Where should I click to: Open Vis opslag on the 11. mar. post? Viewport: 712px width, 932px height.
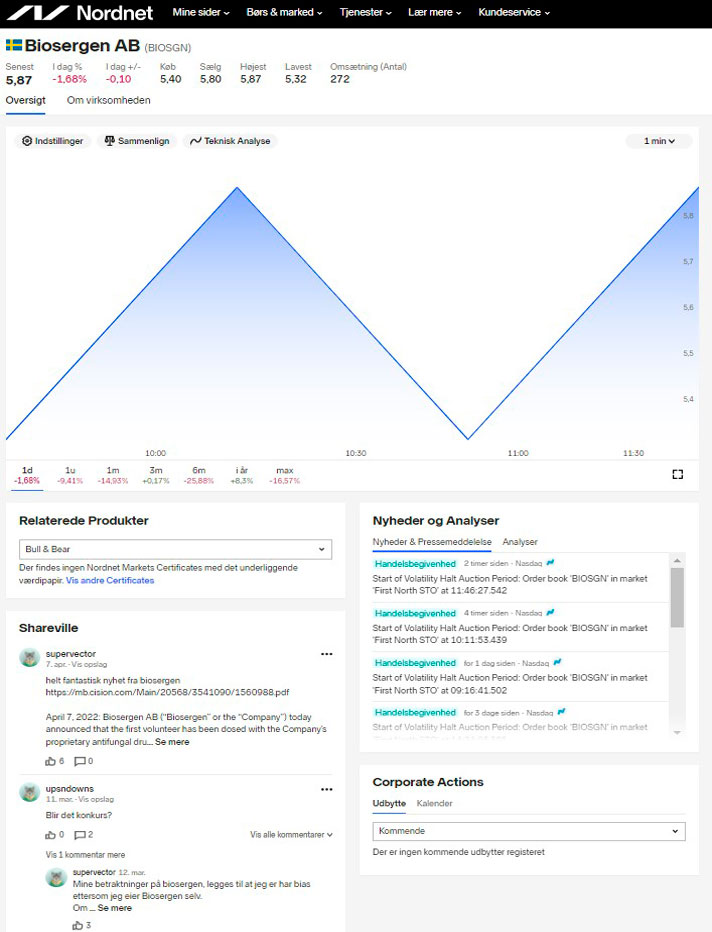pos(96,799)
